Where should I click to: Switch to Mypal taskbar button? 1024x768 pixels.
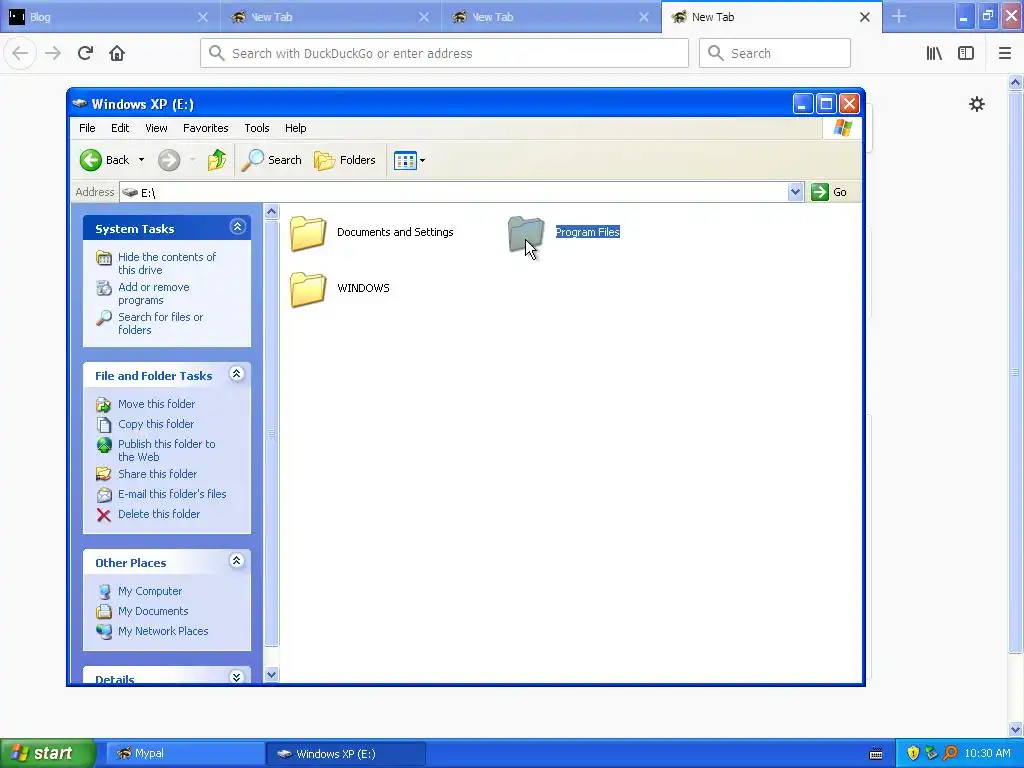click(185, 754)
